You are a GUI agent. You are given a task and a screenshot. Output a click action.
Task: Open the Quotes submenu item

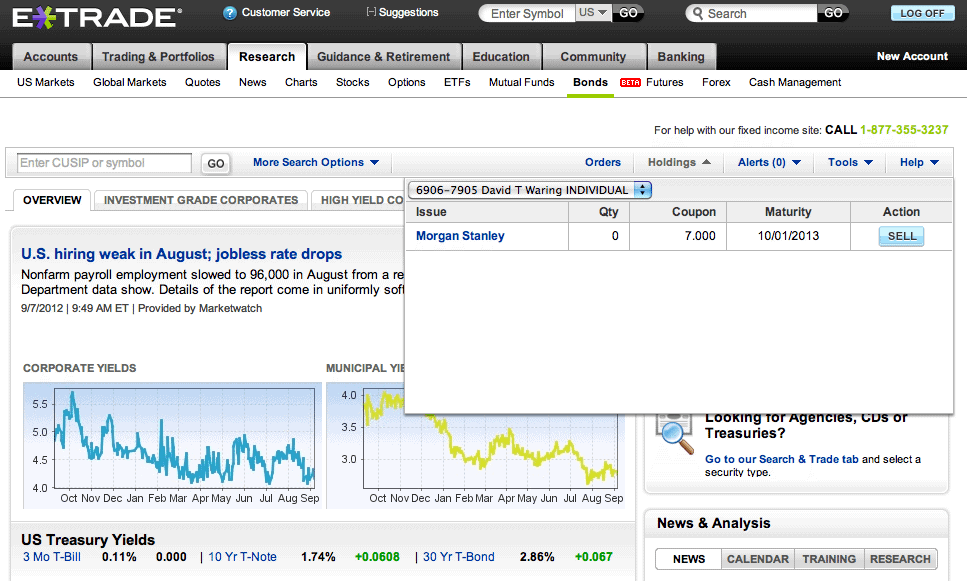pos(202,83)
